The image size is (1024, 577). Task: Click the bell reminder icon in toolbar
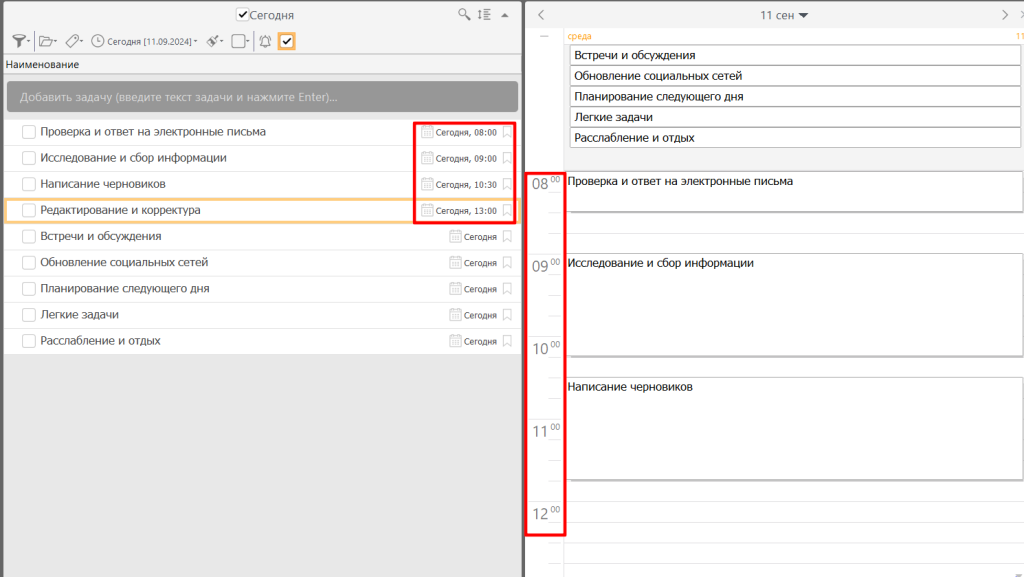(x=265, y=41)
